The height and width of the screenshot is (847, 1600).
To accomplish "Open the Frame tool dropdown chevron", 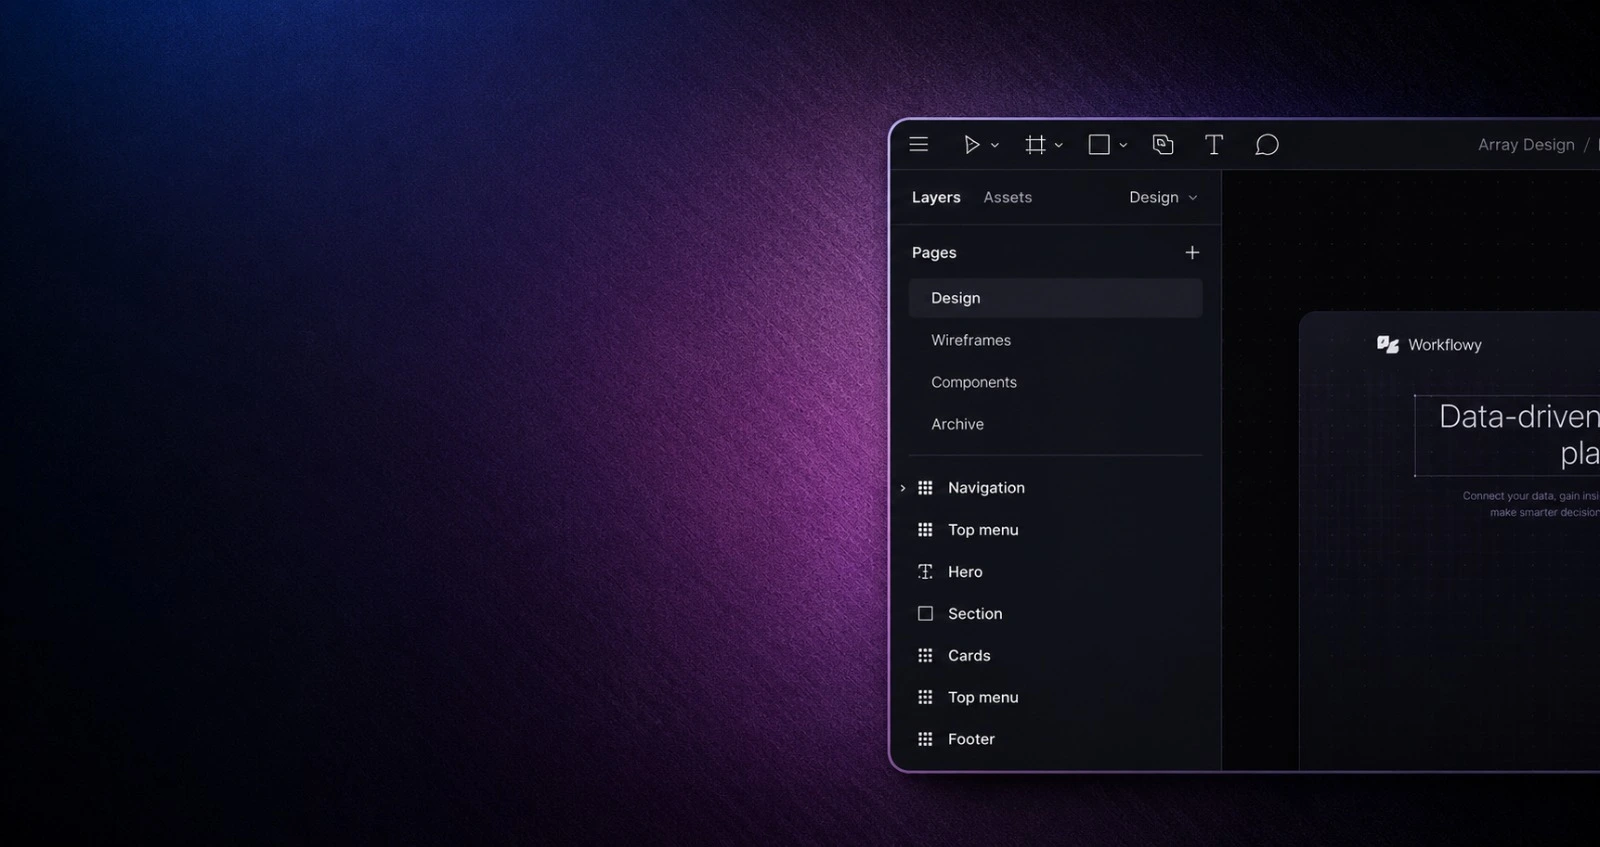I will pyautogui.click(x=1059, y=146).
